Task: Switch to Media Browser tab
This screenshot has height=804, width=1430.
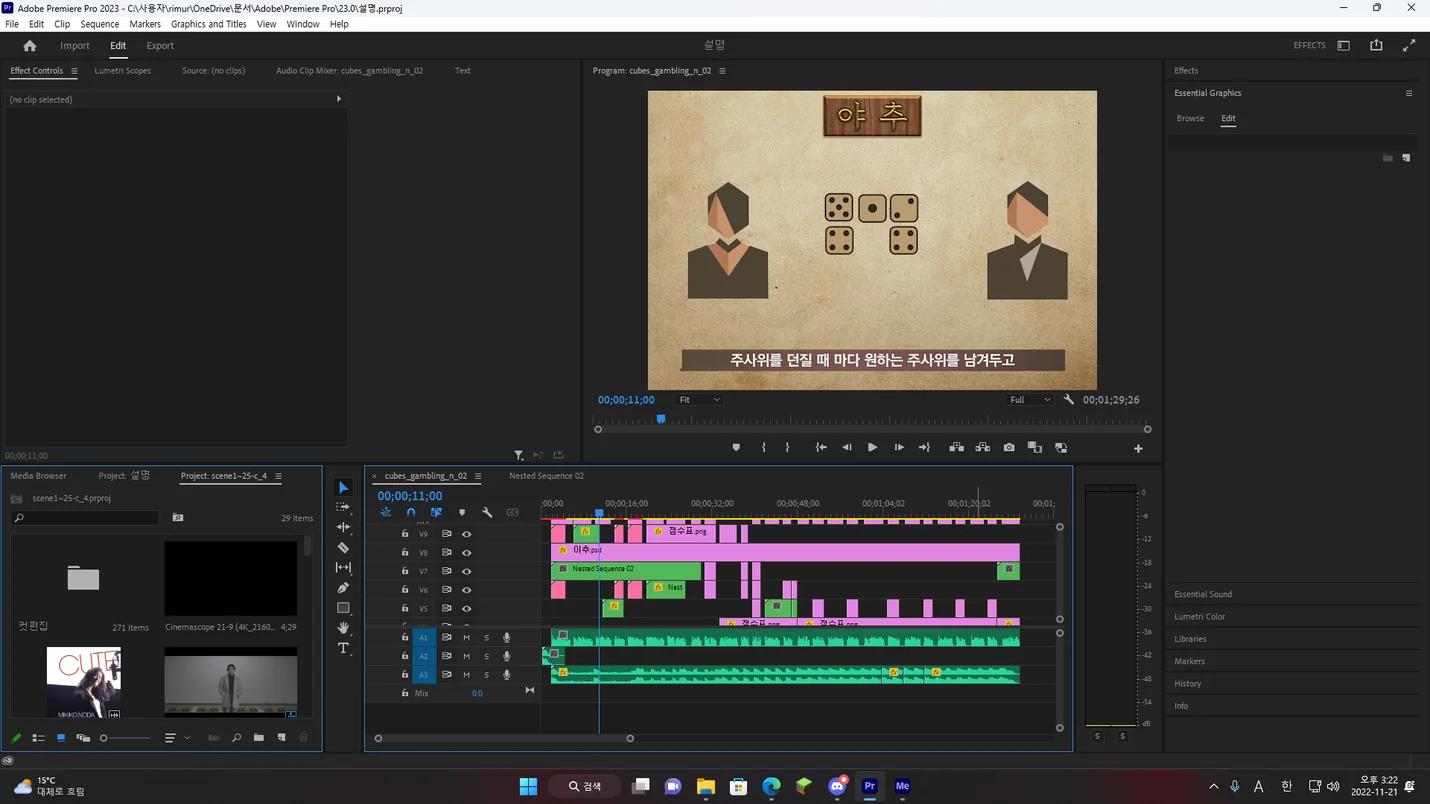Action: 38,476
